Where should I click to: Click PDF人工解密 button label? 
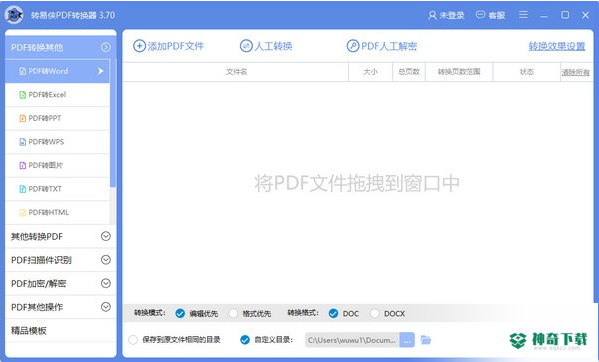pos(389,46)
